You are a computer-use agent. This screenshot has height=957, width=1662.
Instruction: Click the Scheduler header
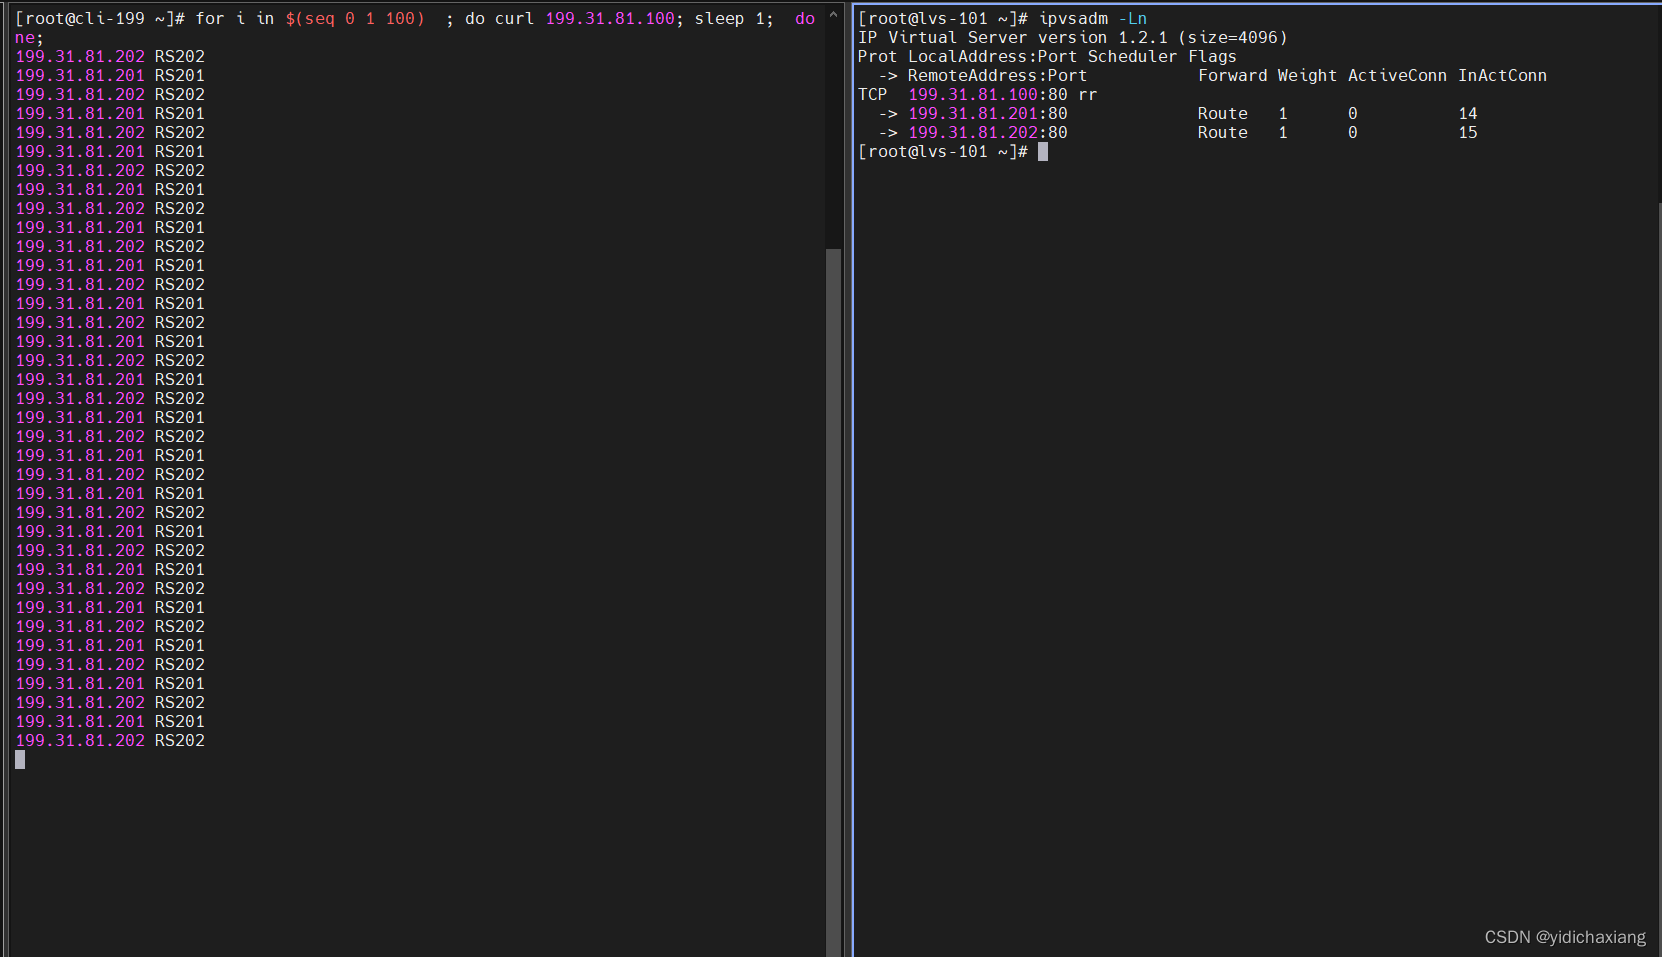coord(1133,57)
